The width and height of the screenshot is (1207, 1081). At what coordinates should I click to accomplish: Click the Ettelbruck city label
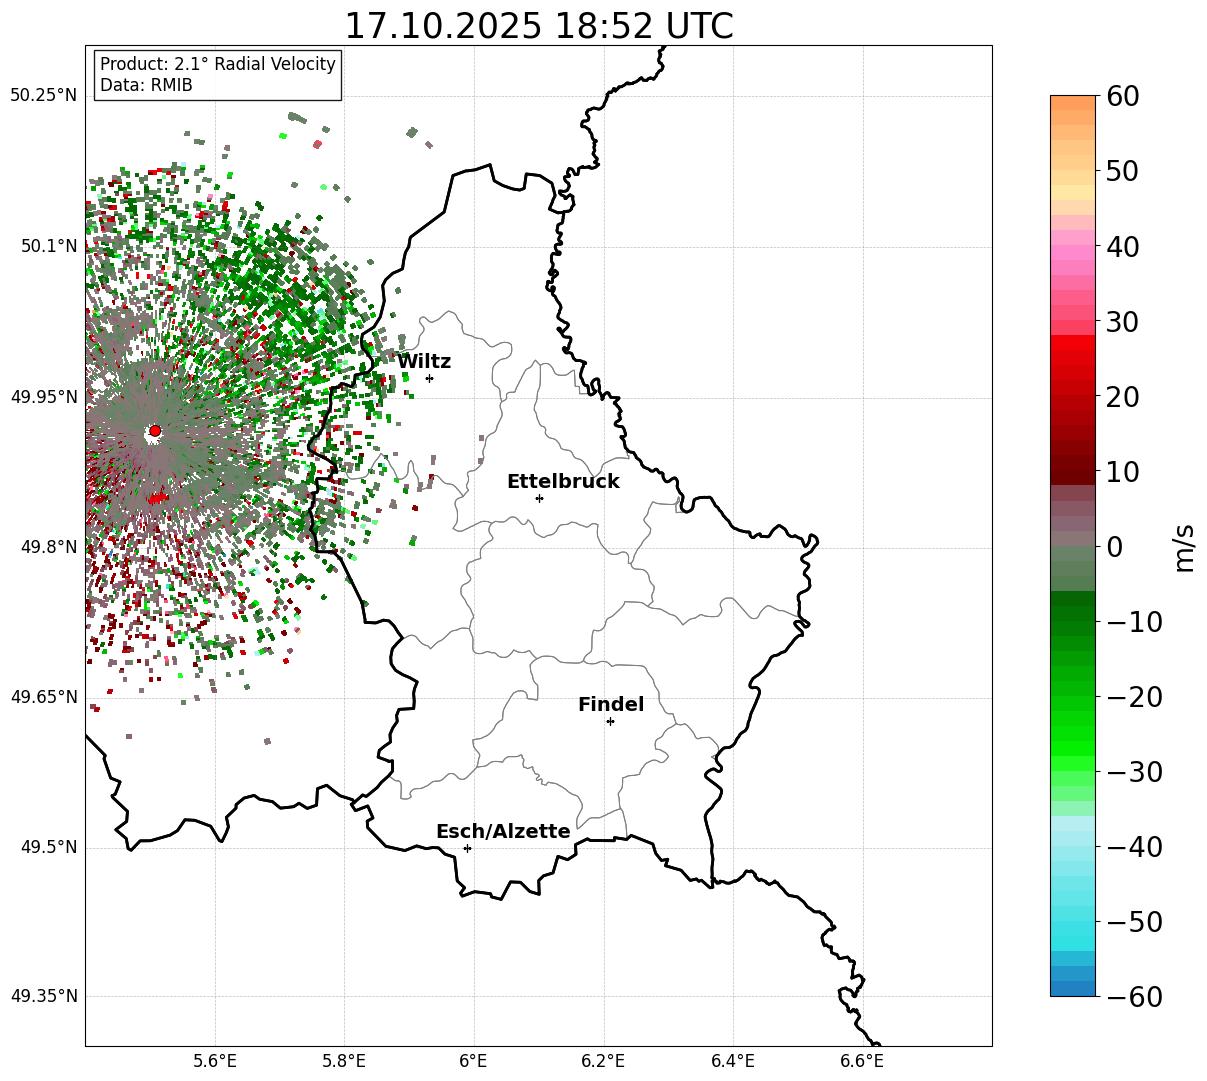(x=563, y=482)
